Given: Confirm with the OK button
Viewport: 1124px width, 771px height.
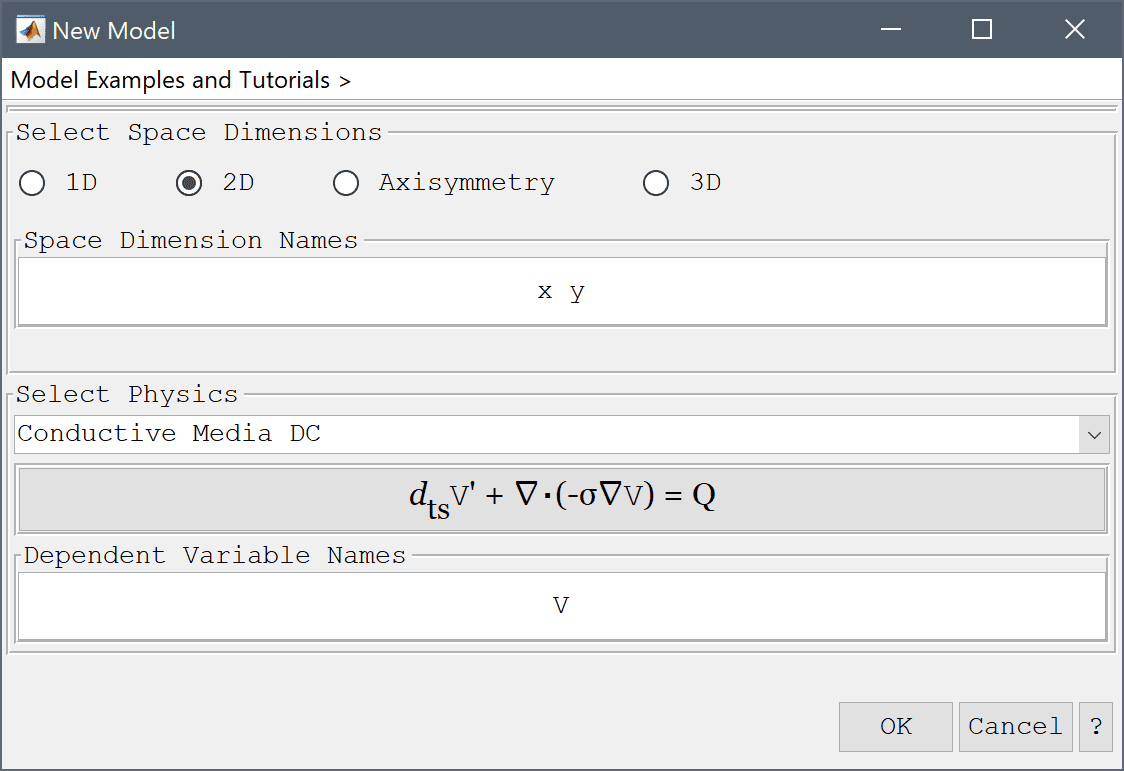Looking at the screenshot, I should [896, 727].
